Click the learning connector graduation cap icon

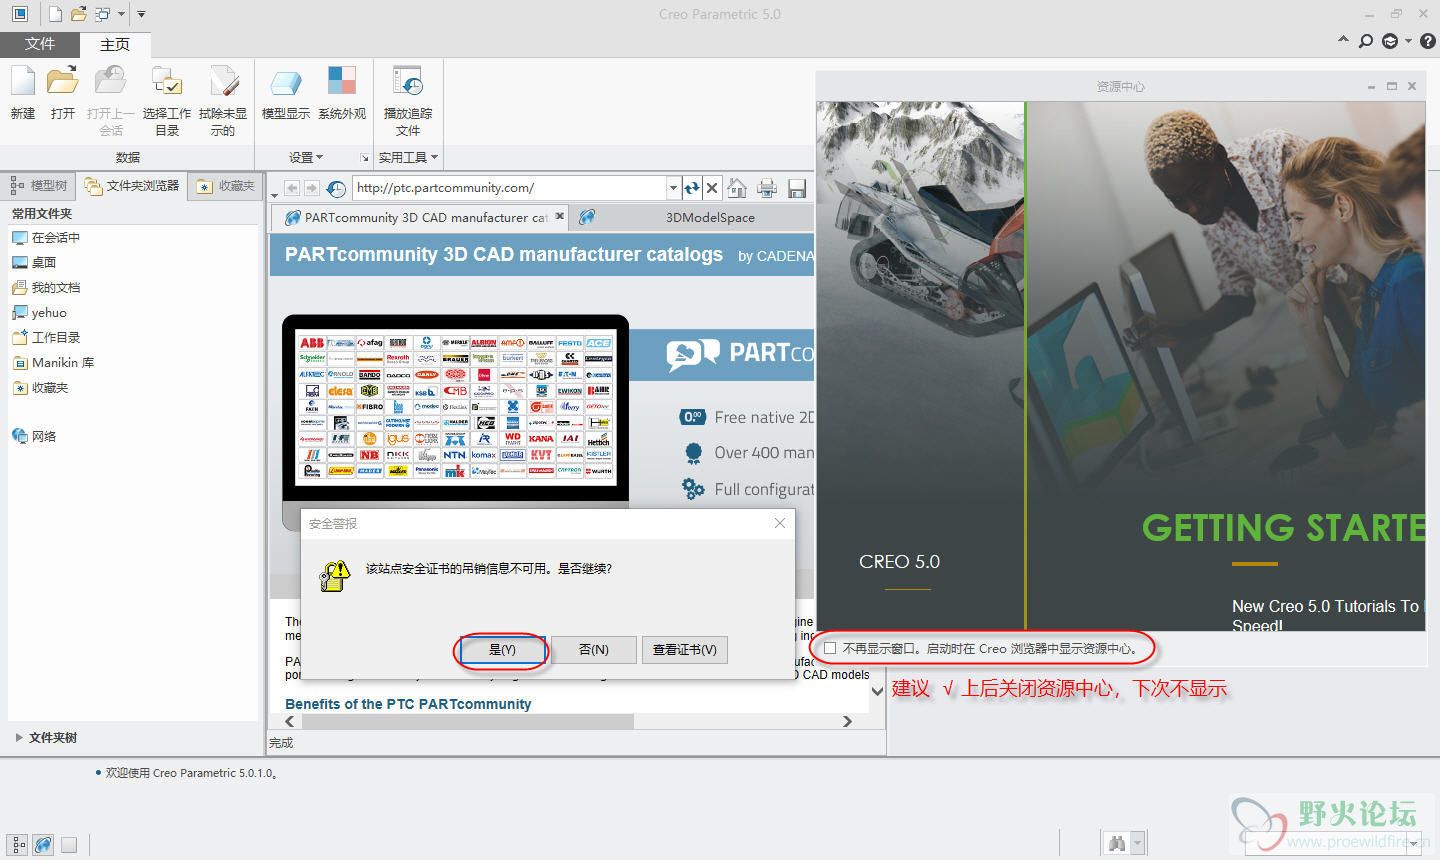(1390, 41)
